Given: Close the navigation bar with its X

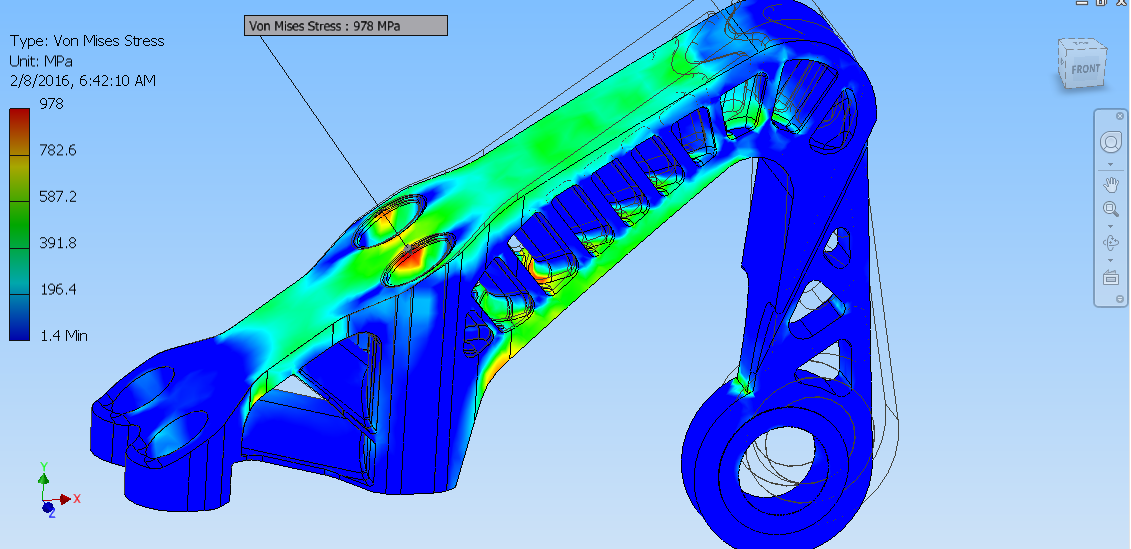Looking at the screenshot, I should (x=1120, y=116).
